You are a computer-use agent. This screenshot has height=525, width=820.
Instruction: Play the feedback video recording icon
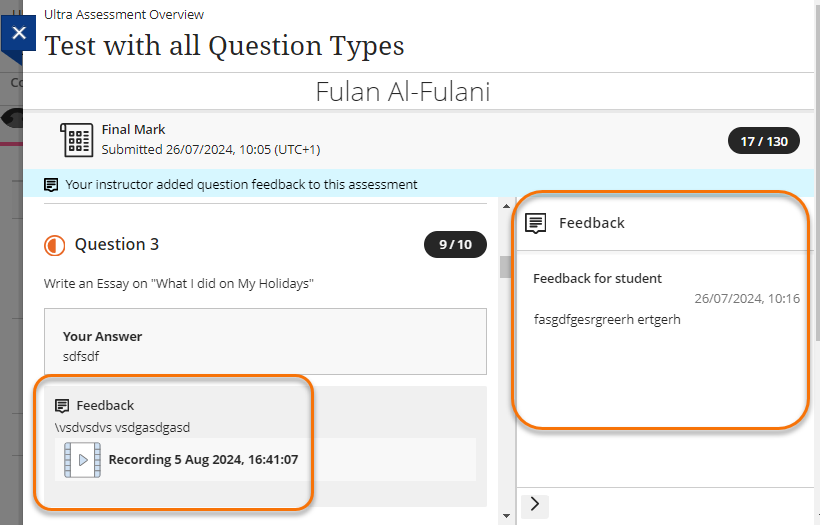(82, 460)
